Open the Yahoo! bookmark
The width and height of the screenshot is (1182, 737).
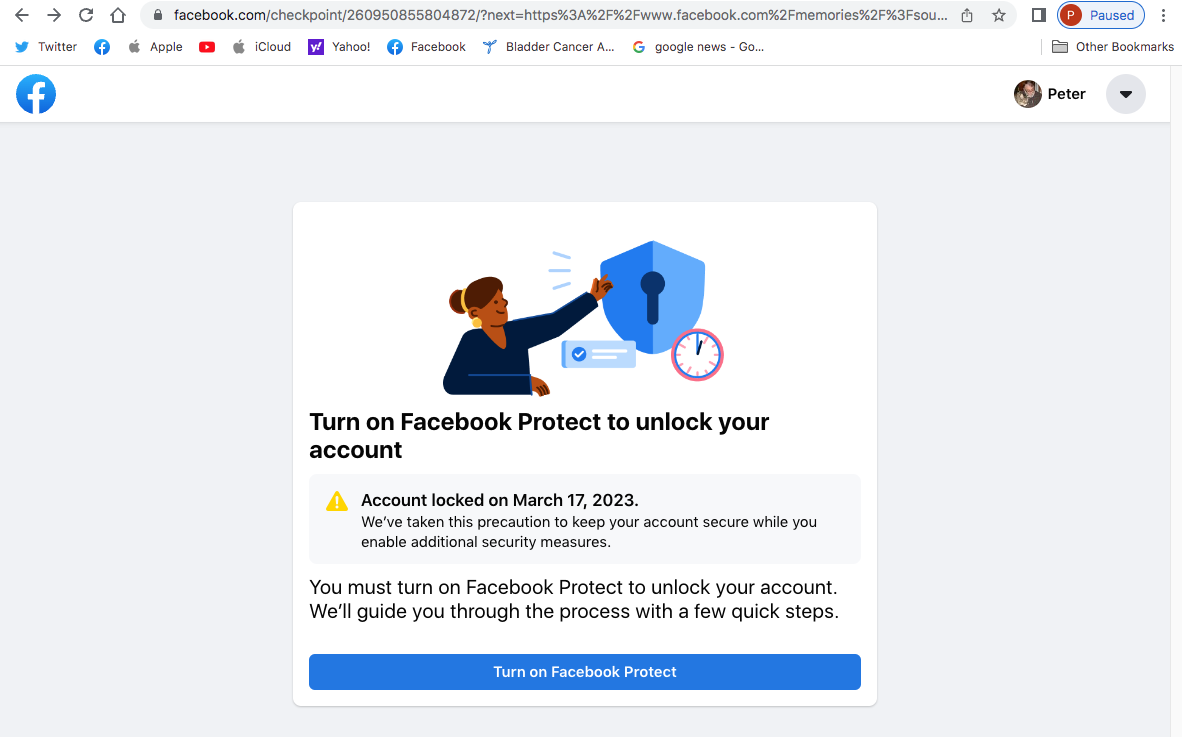tap(339, 47)
